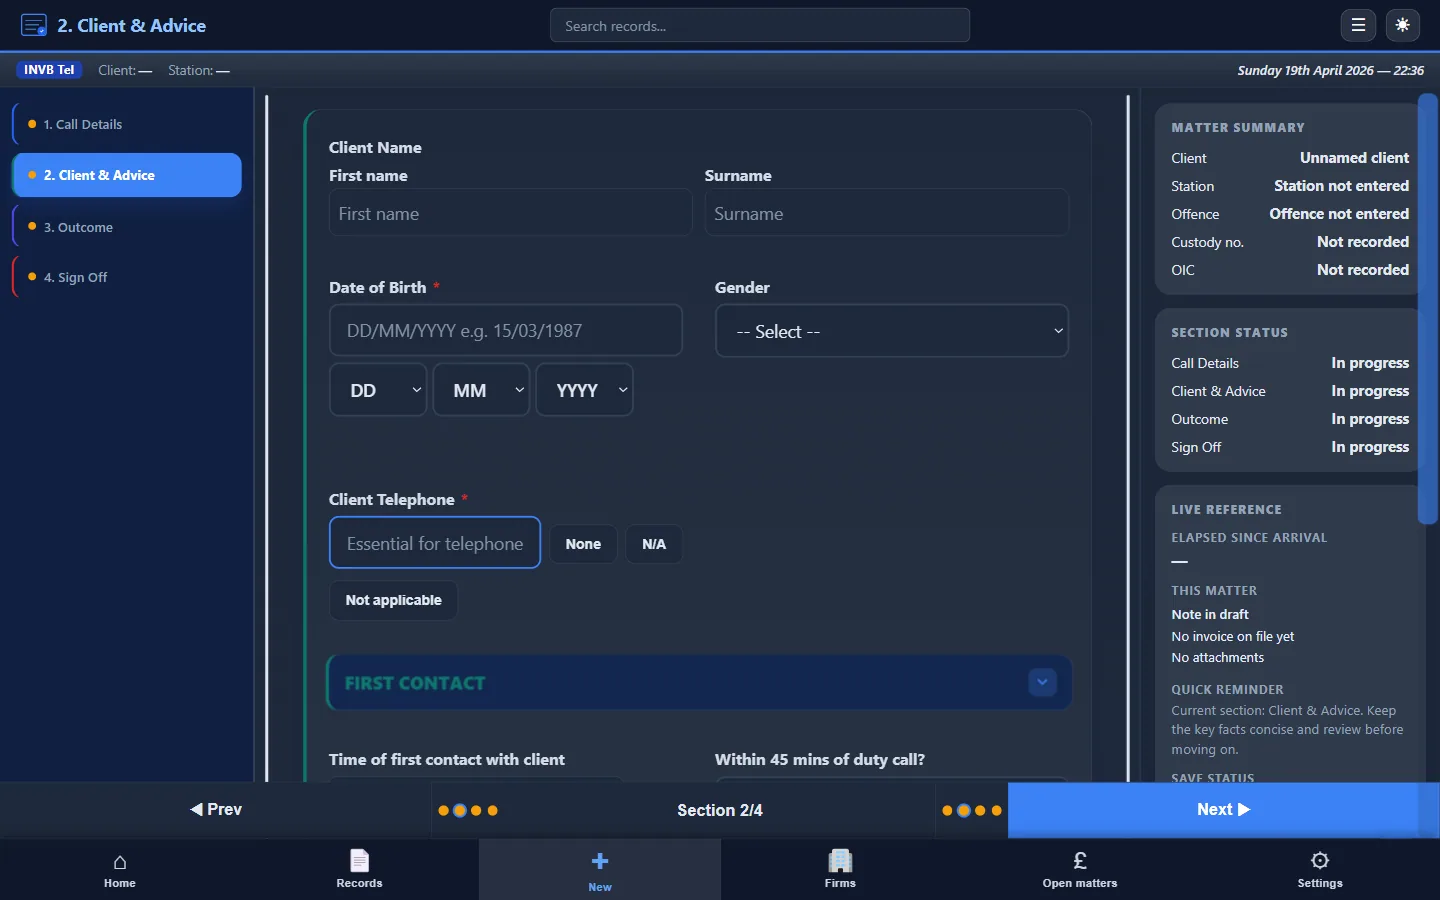Viewport: 1440px width, 900px height.
Task: Click the First name input
Action: click(x=510, y=213)
